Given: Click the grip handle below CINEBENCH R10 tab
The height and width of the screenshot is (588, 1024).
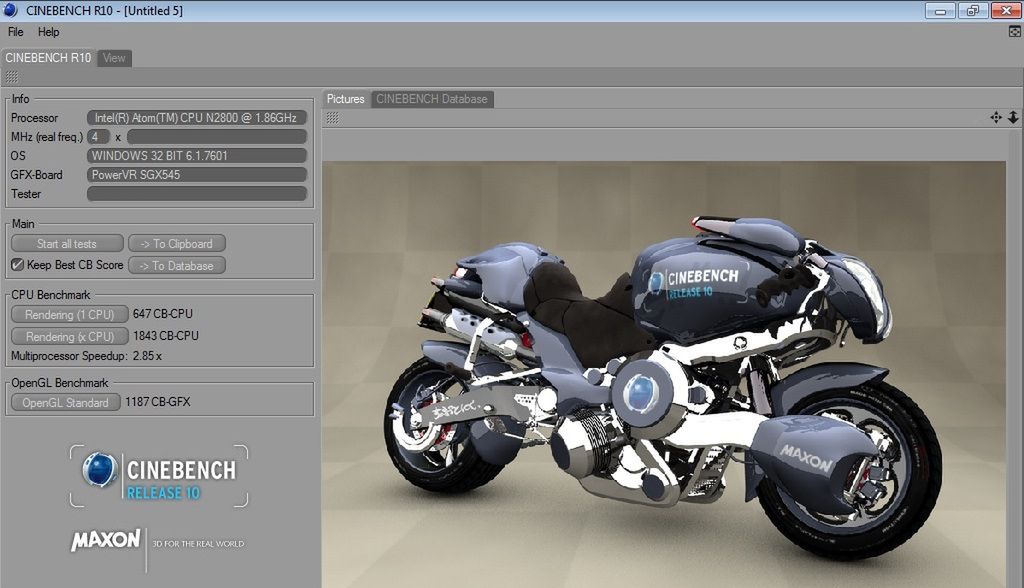Looking at the screenshot, I should [12, 77].
